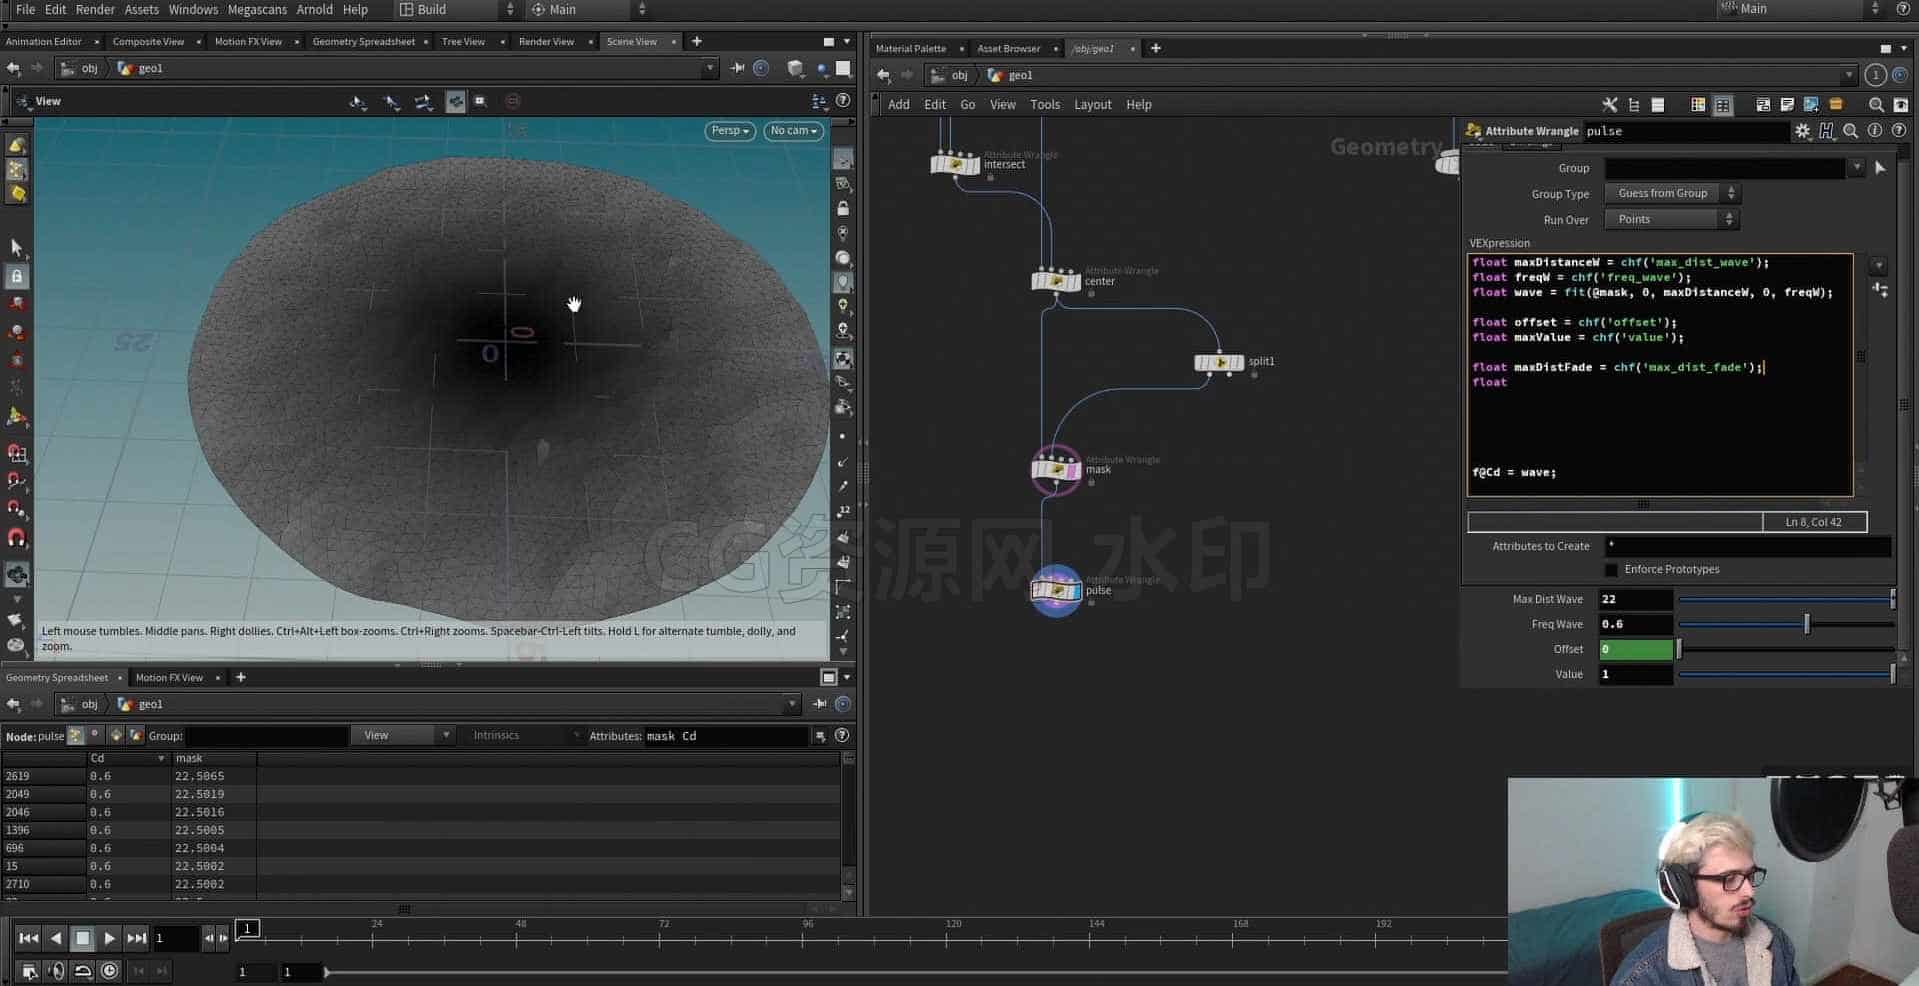1919x986 pixels.
Task: Open the Megascans menu
Action: click(257, 9)
